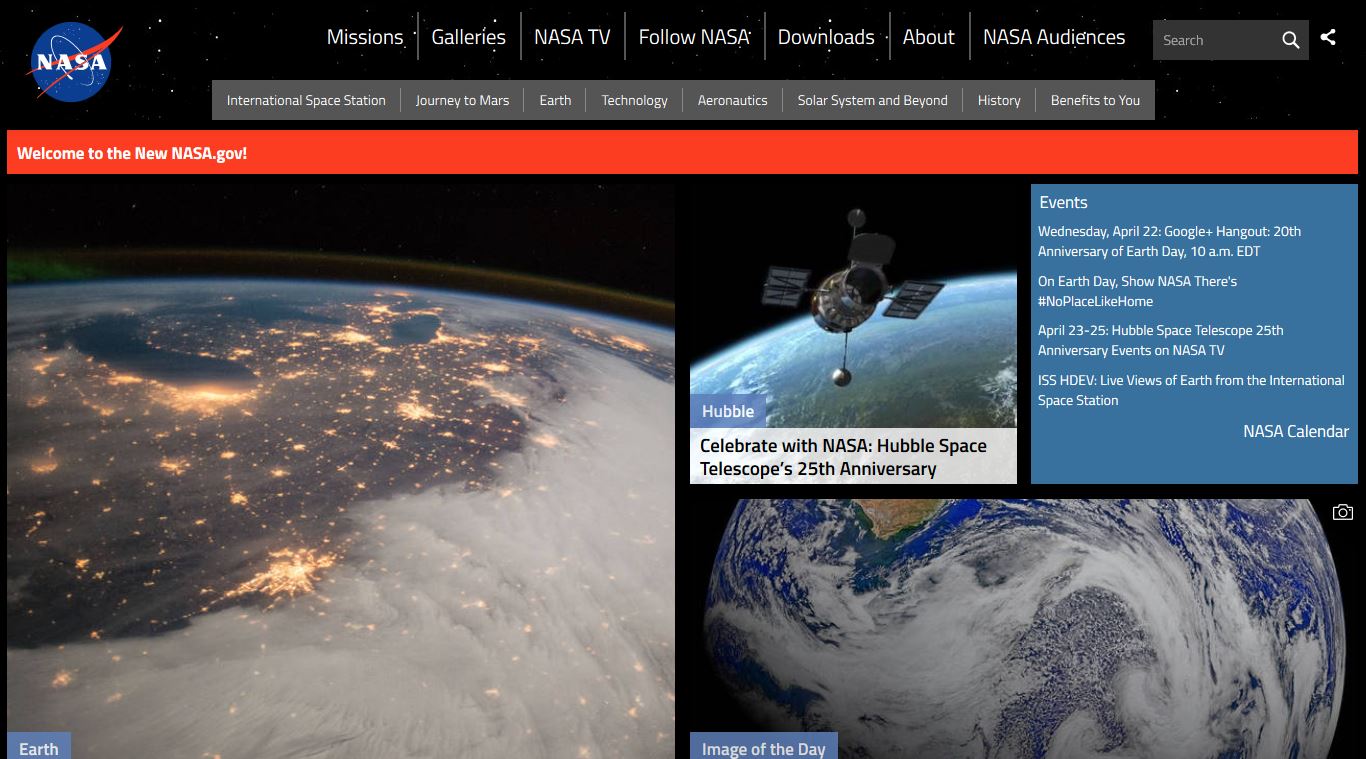Open the Downloads menu
The width and height of the screenshot is (1366, 759).
[x=826, y=37]
